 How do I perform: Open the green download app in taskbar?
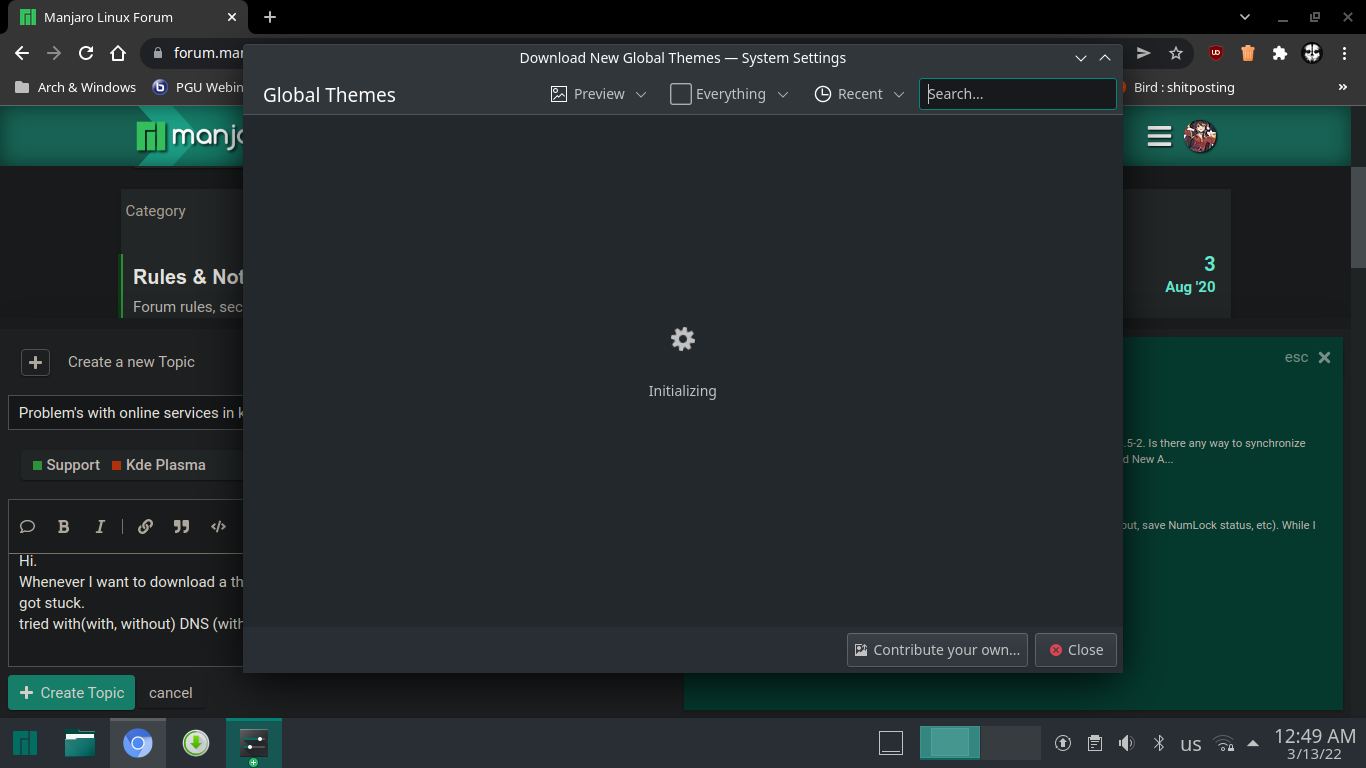tap(196, 743)
